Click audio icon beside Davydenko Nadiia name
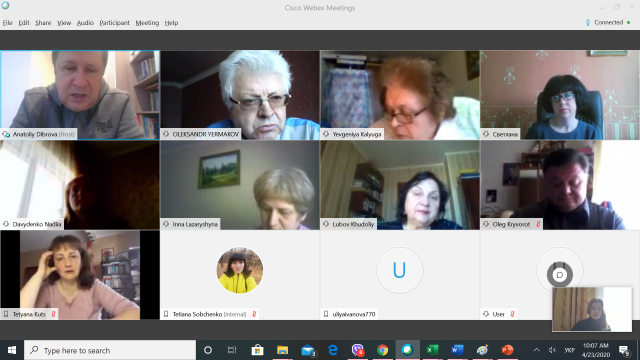Viewport: 640px width, 360px height. coord(6,224)
